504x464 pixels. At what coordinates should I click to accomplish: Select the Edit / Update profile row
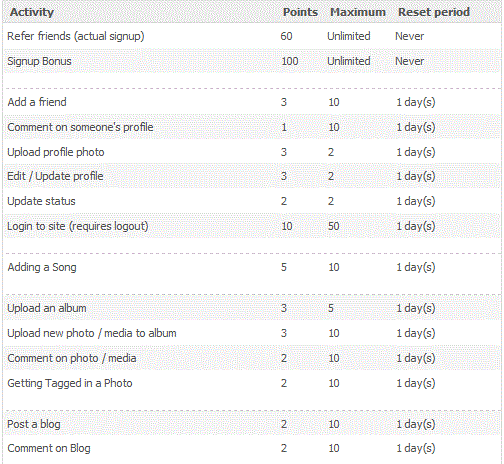pyautogui.click(x=252, y=176)
